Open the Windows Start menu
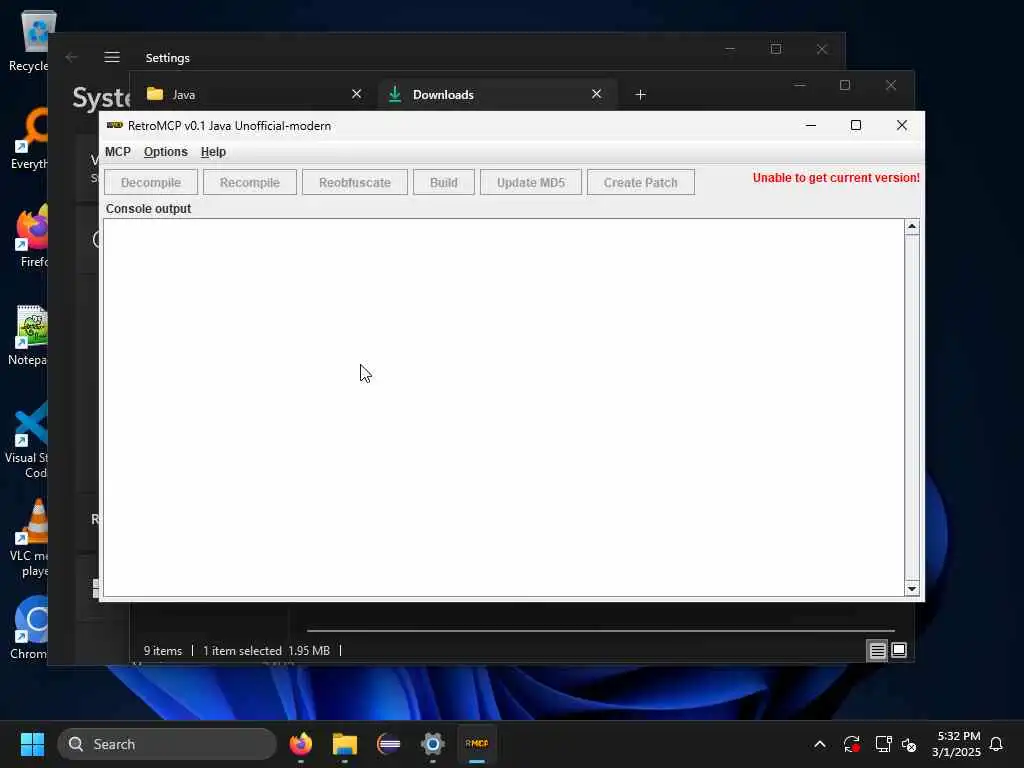Image resolution: width=1024 pixels, height=768 pixels. (32, 744)
